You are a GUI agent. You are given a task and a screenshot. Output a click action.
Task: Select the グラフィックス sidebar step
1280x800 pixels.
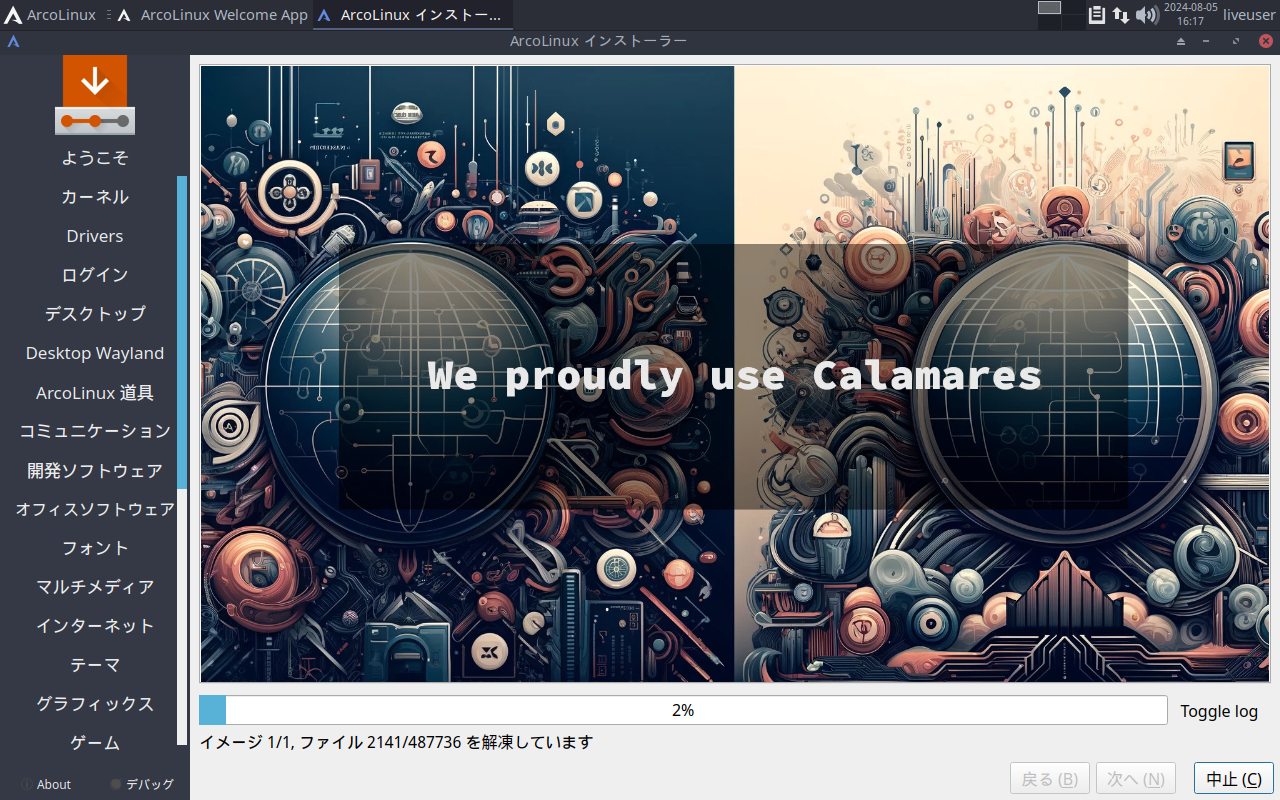click(x=95, y=704)
